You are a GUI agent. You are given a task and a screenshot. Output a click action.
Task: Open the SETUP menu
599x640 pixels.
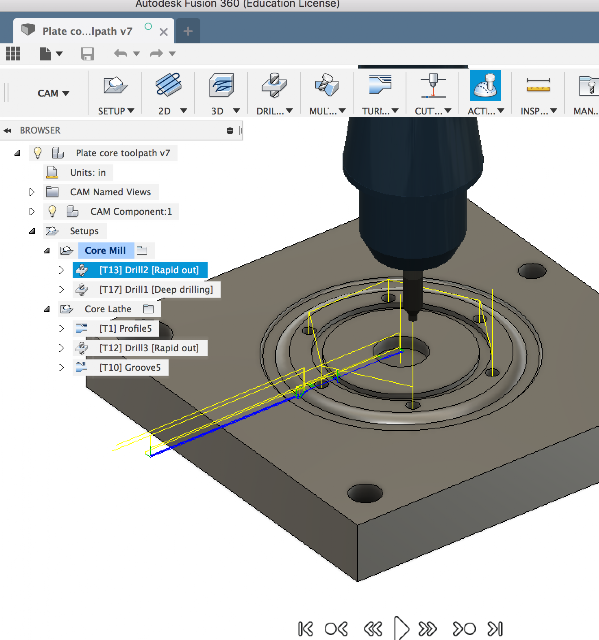pos(116,111)
